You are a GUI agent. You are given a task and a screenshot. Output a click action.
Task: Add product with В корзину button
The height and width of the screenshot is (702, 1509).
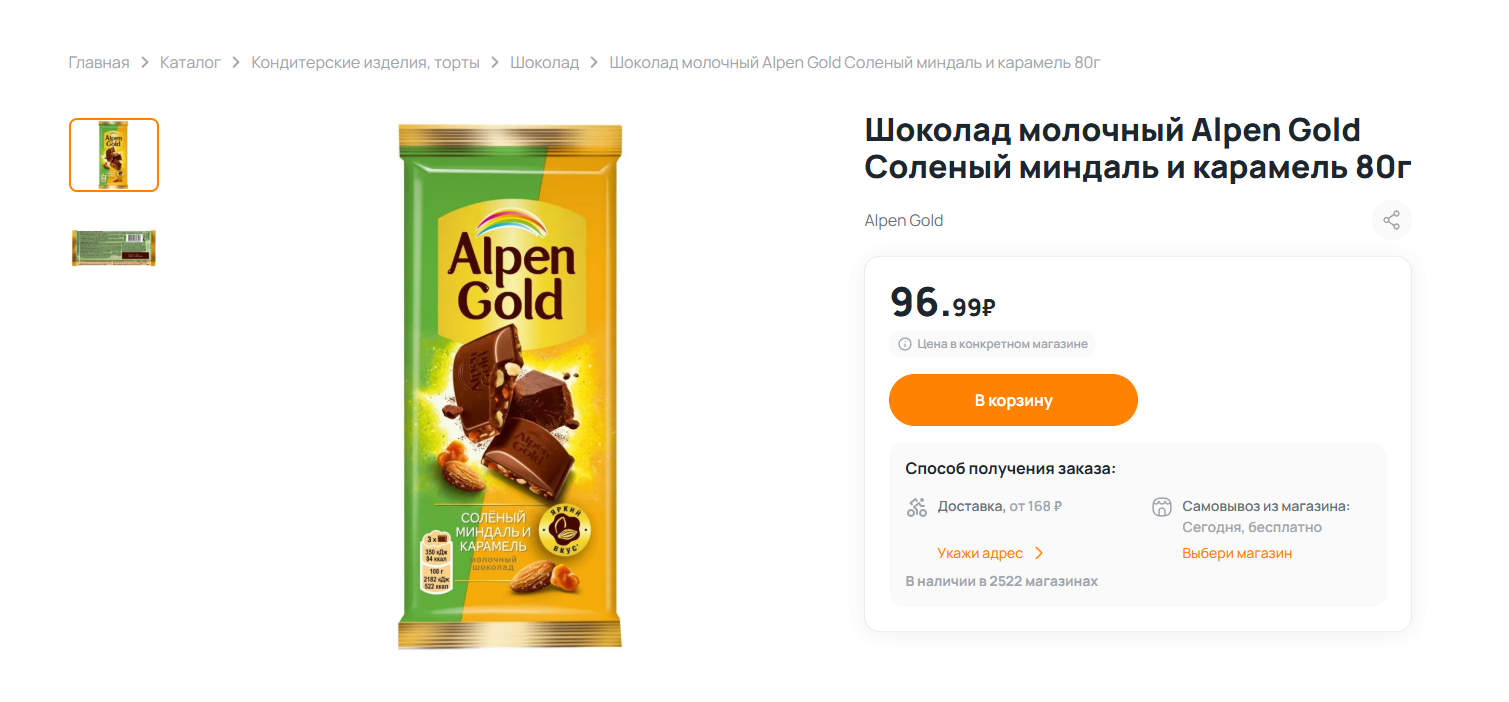[x=1013, y=400]
